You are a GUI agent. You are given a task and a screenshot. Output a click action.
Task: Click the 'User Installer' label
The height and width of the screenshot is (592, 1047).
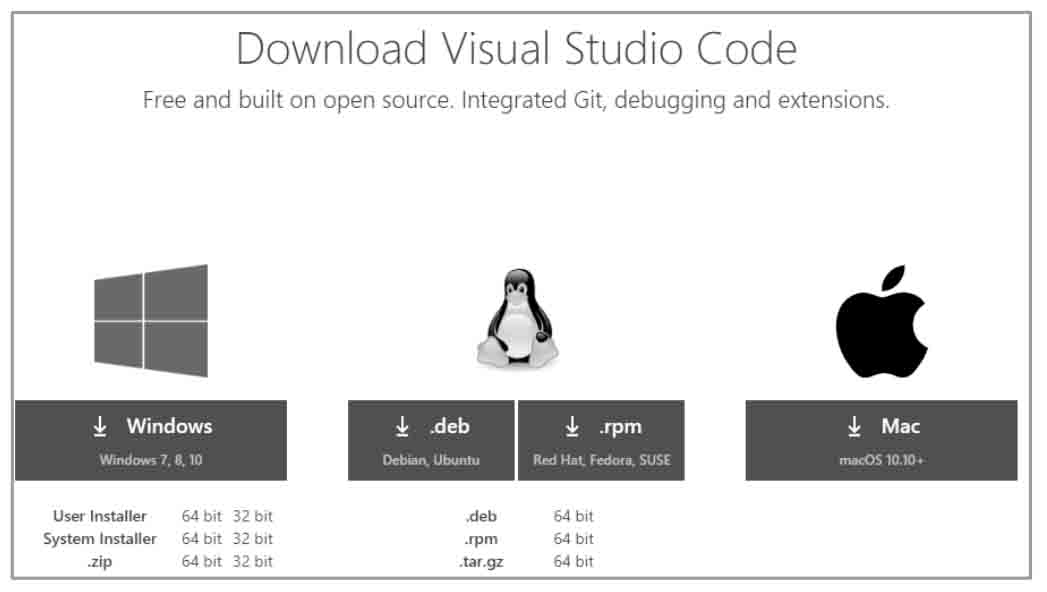[x=99, y=516]
